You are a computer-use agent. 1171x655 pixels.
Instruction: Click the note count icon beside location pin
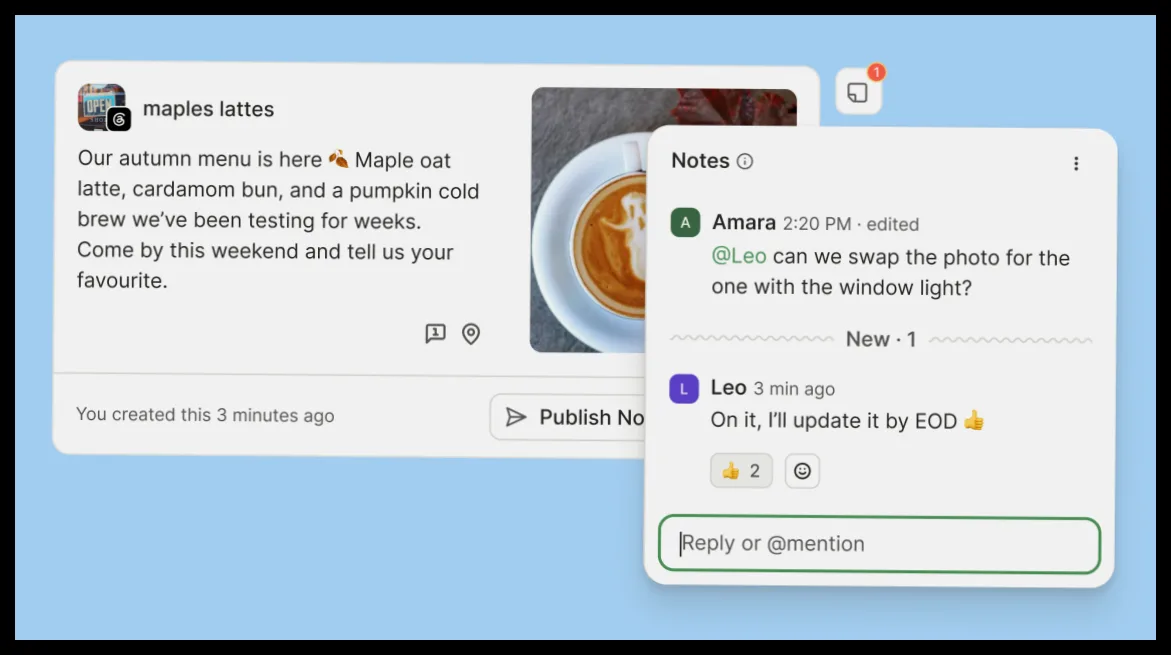click(x=435, y=333)
